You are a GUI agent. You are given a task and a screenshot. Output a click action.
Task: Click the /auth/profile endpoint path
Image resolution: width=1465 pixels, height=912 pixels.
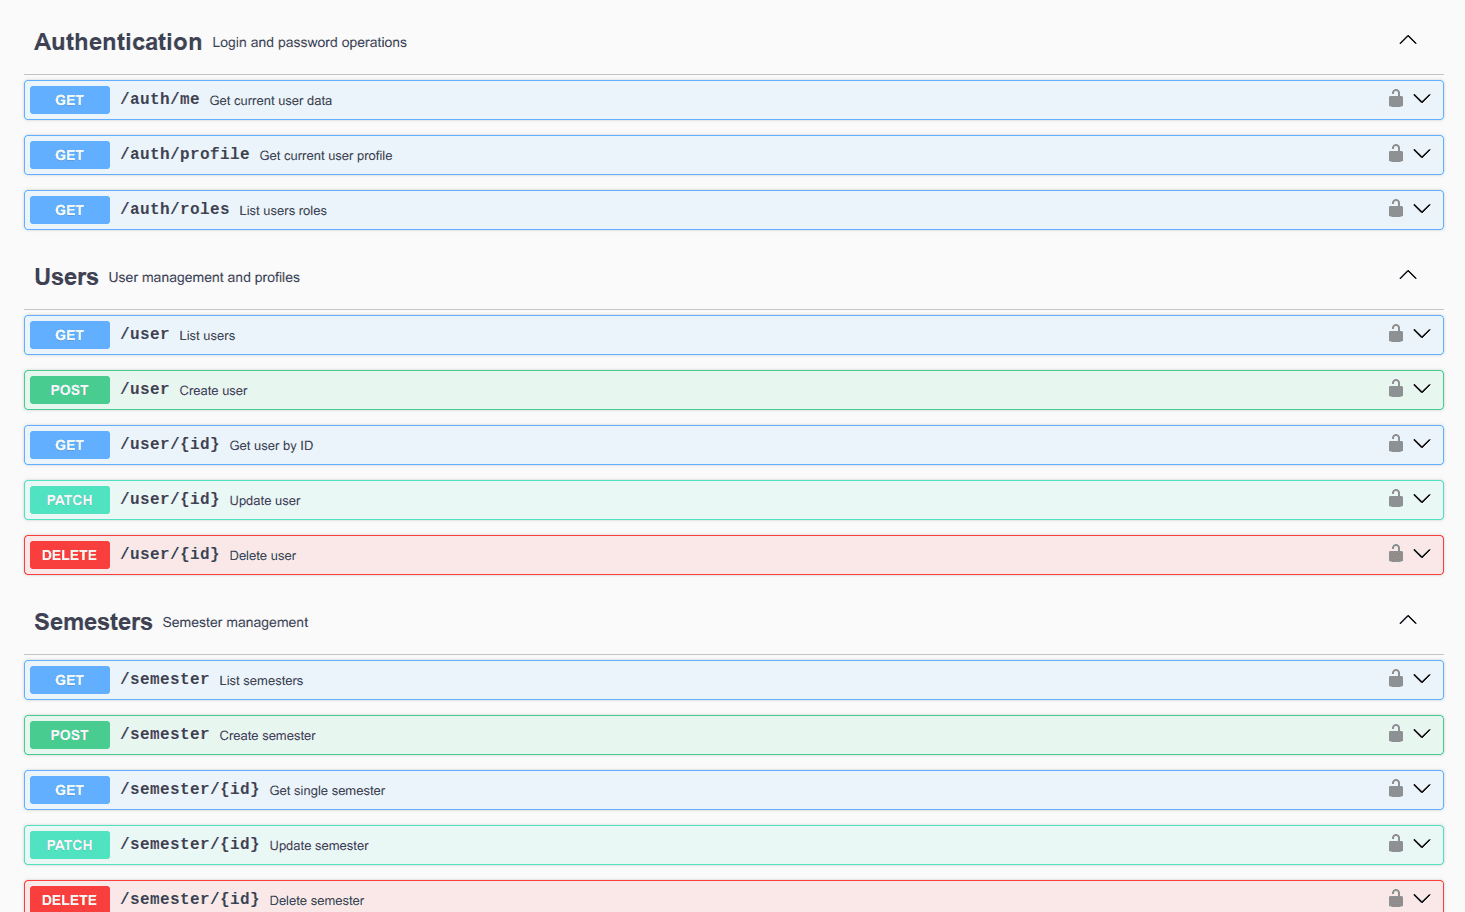tap(185, 154)
